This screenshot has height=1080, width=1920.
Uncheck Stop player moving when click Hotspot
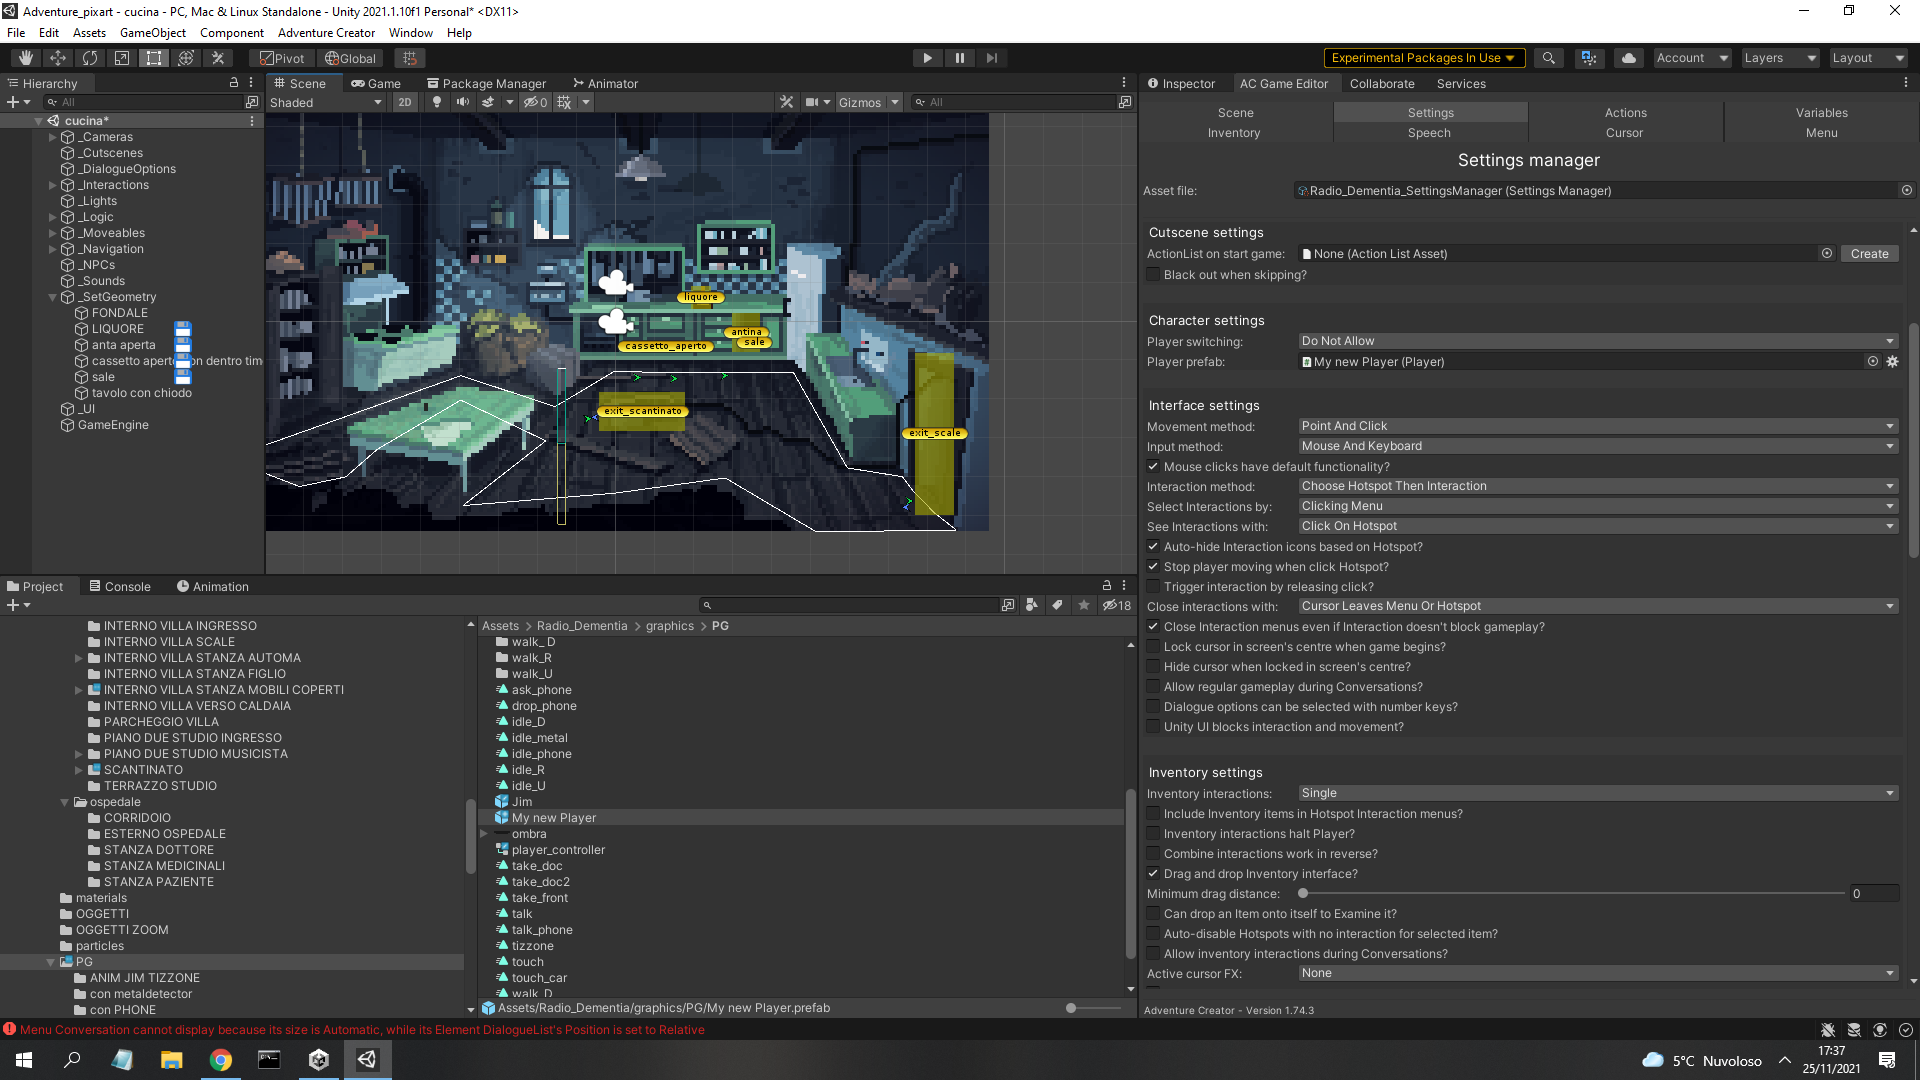click(1153, 567)
